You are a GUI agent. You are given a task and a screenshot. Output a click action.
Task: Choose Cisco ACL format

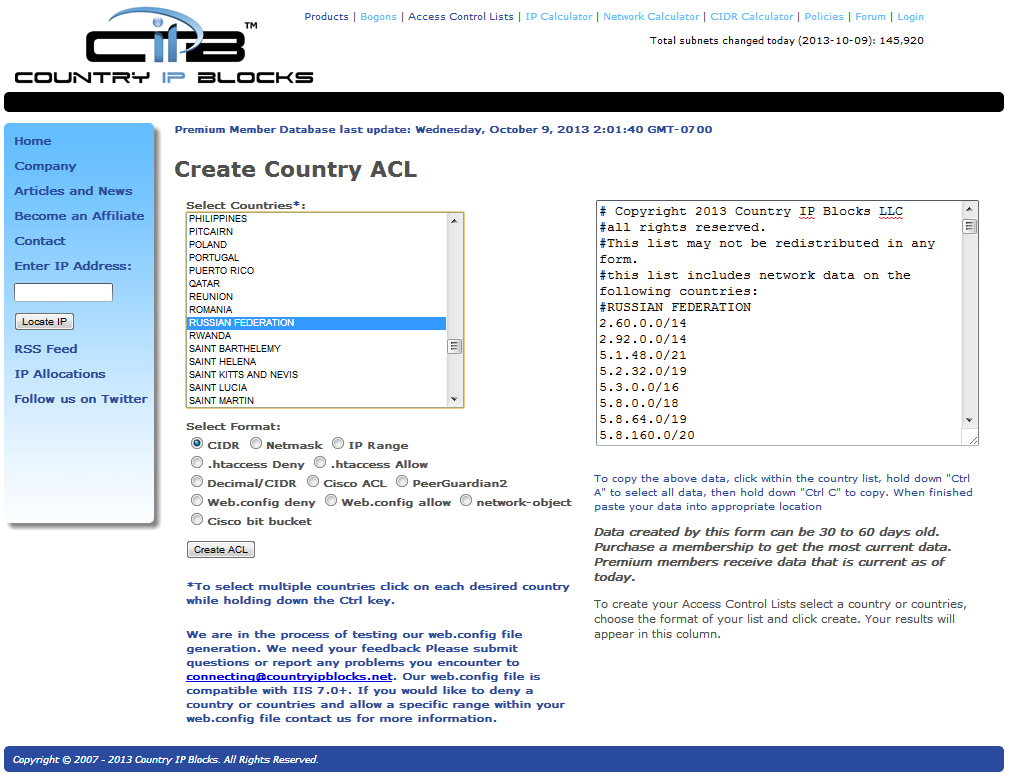[x=313, y=481]
